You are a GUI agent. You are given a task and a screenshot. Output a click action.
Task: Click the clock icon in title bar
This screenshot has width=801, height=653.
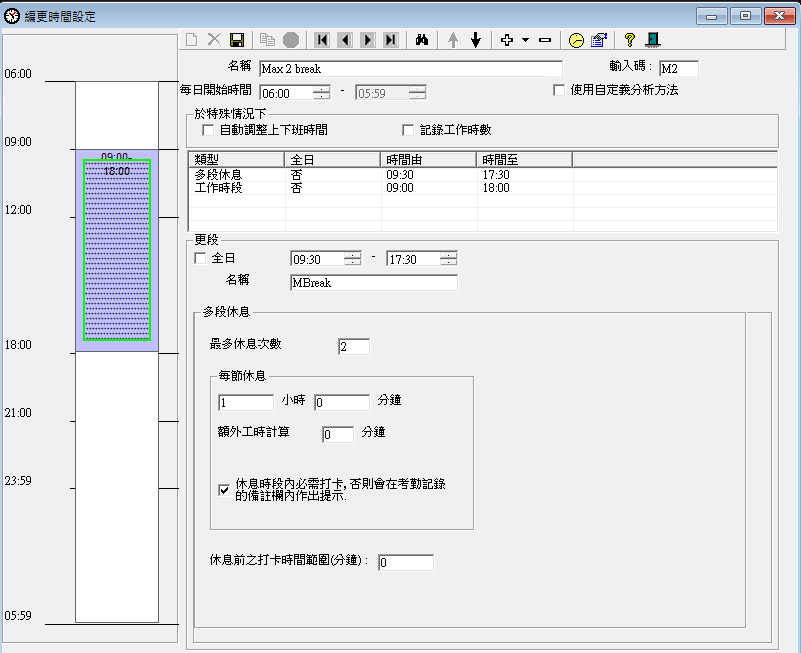click(12, 16)
